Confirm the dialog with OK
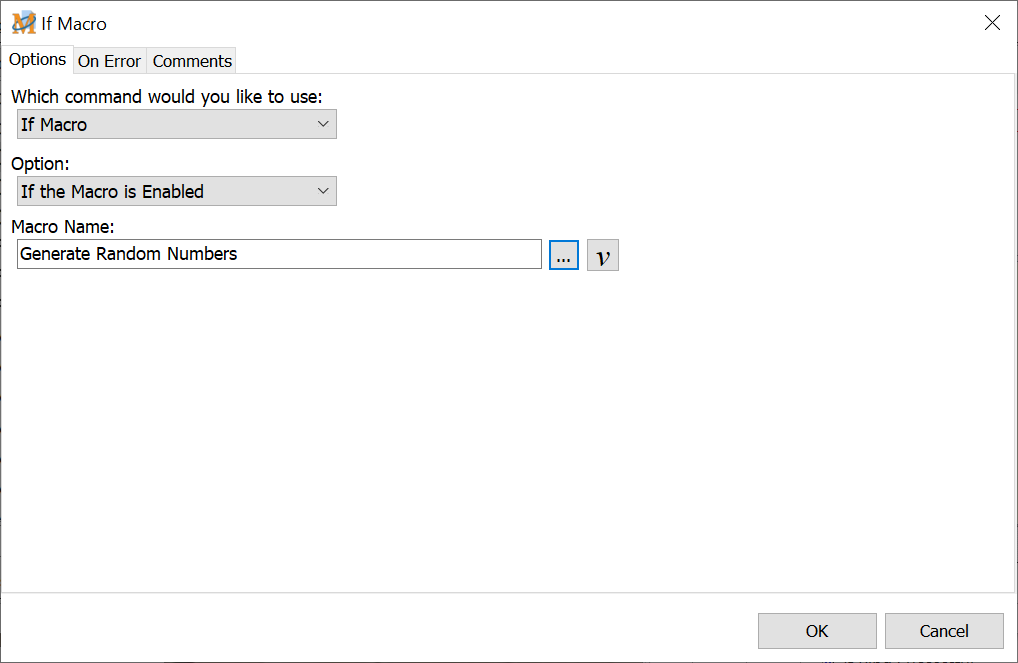Viewport: 1018px width, 663px height. pos(817,631)
